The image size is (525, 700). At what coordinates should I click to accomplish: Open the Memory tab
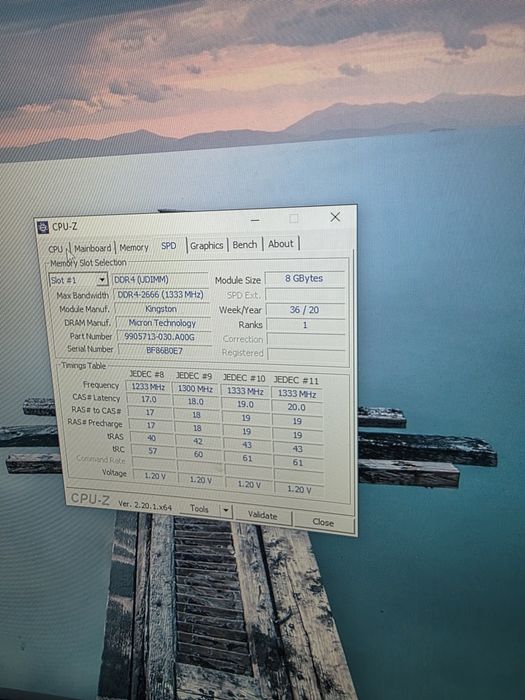[x=134, y=247]
